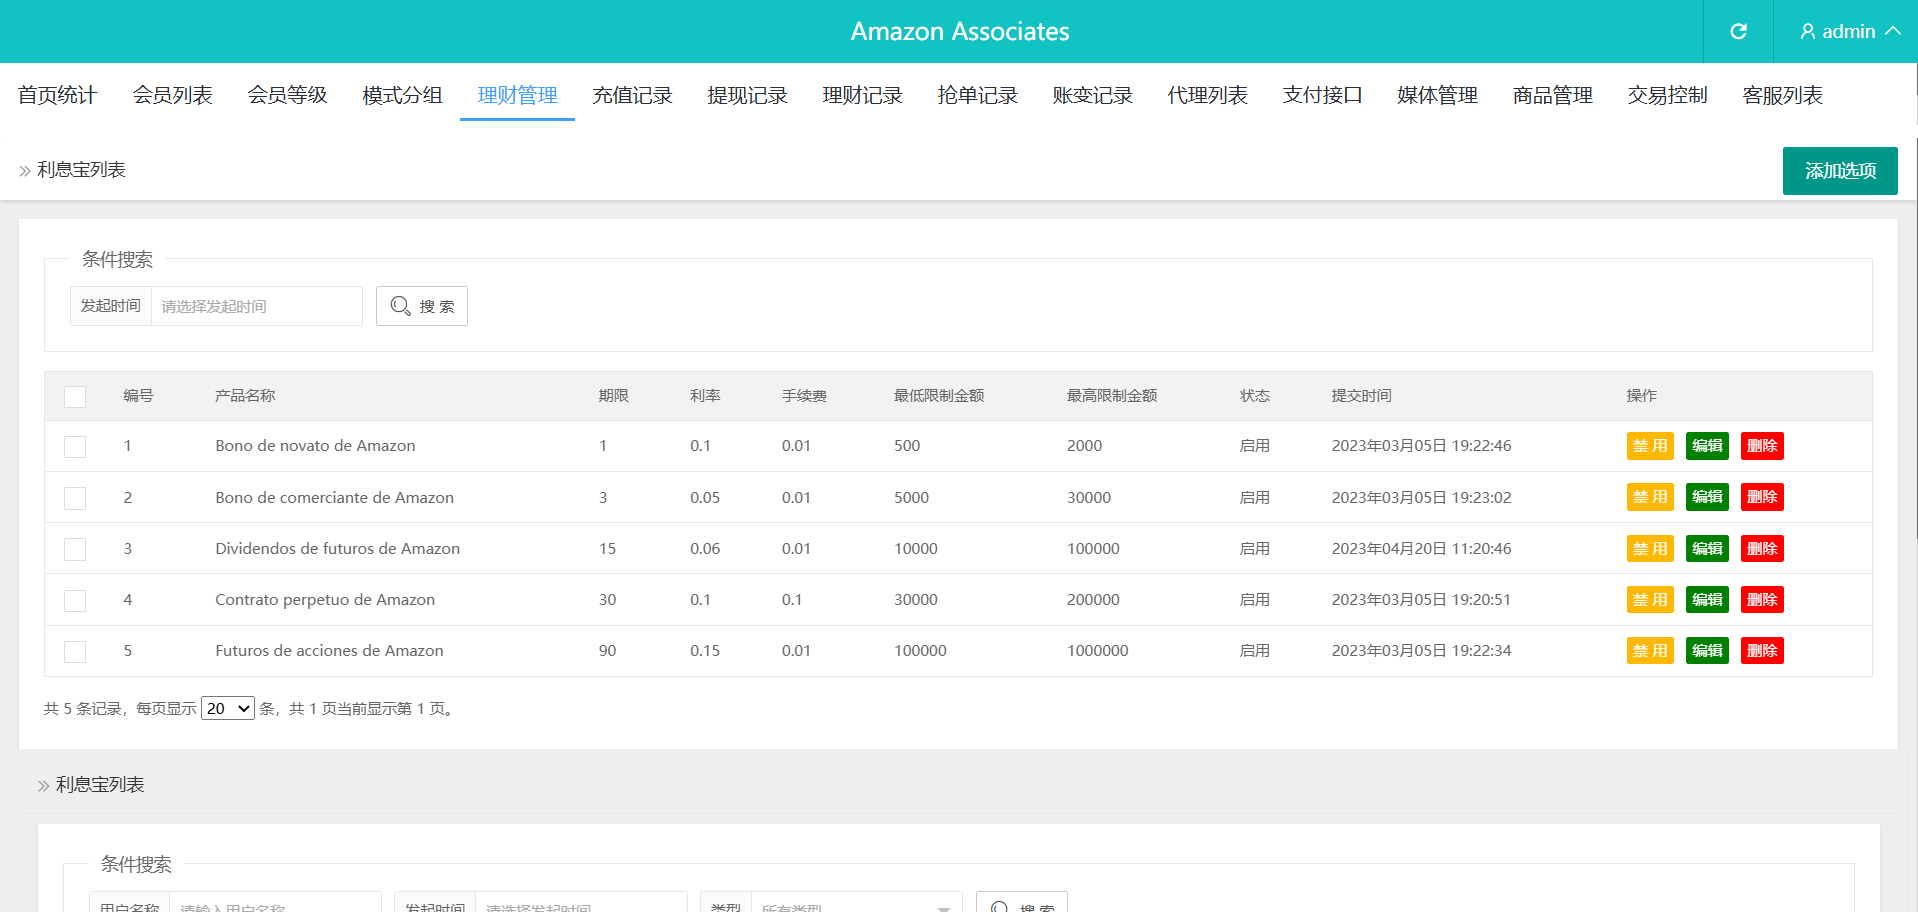
Task: Open the 商品管理 tab
Action: tap(1552, 95)
